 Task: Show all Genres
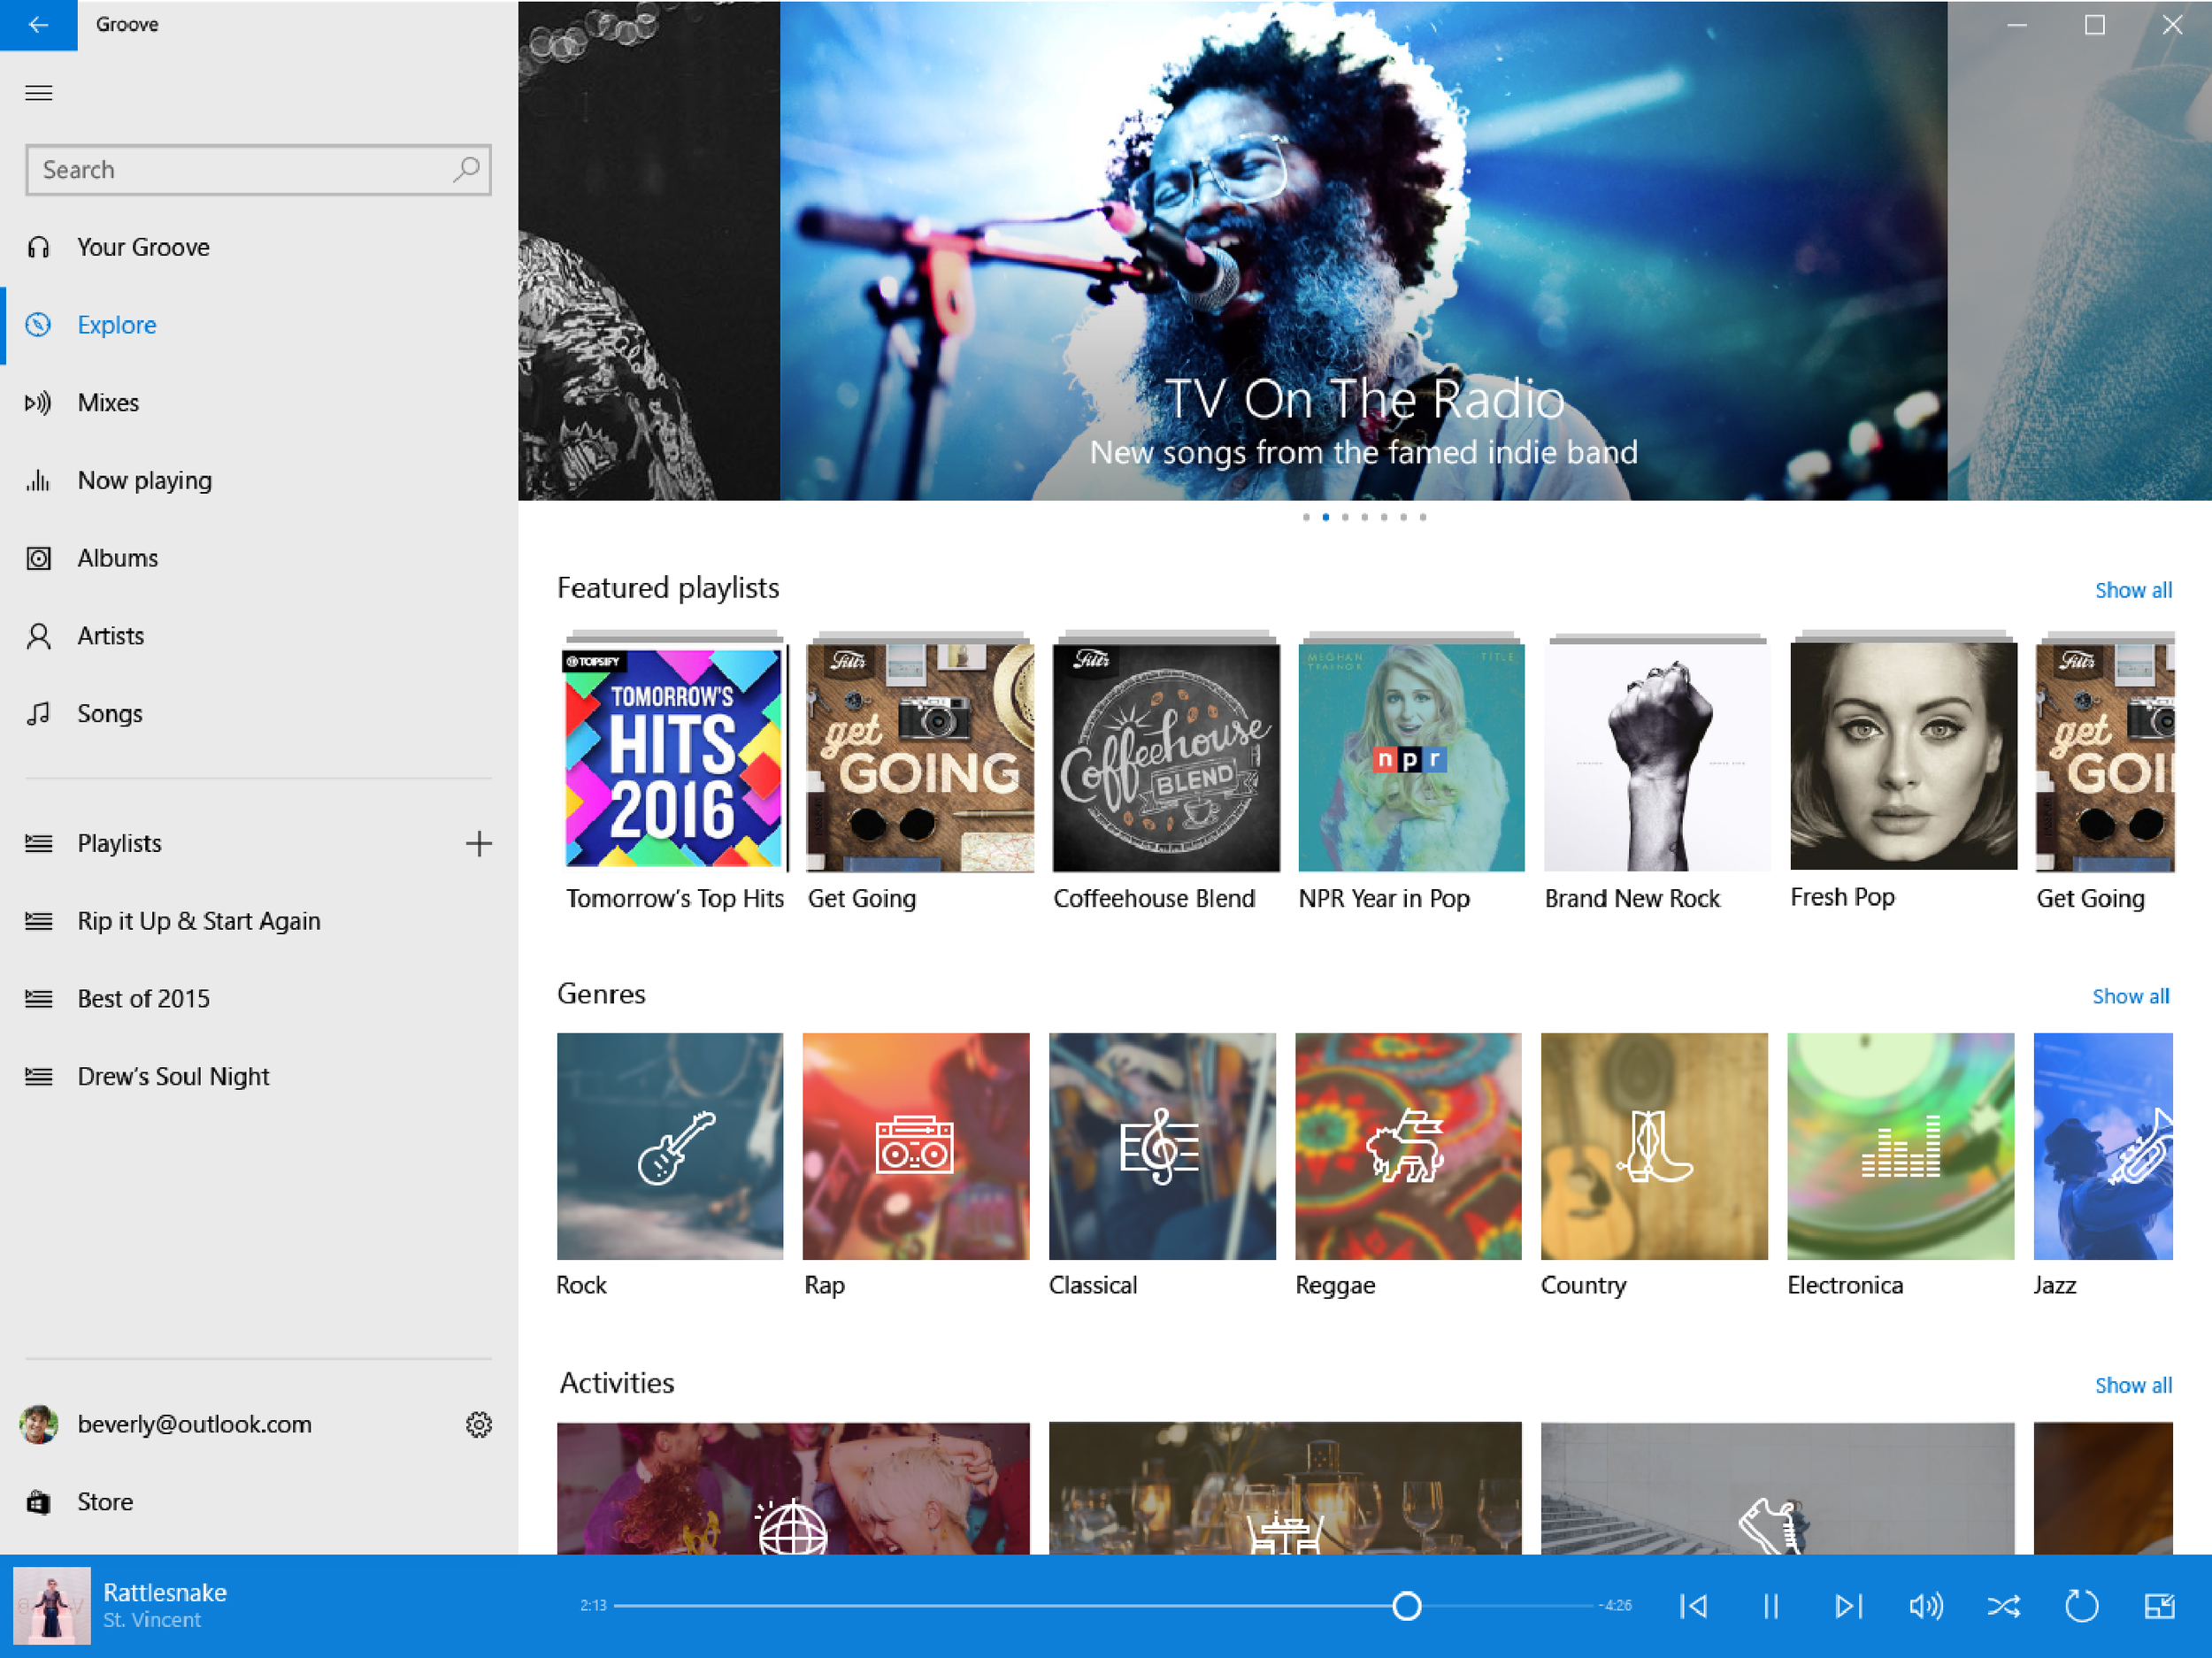tap(2130, 996)
